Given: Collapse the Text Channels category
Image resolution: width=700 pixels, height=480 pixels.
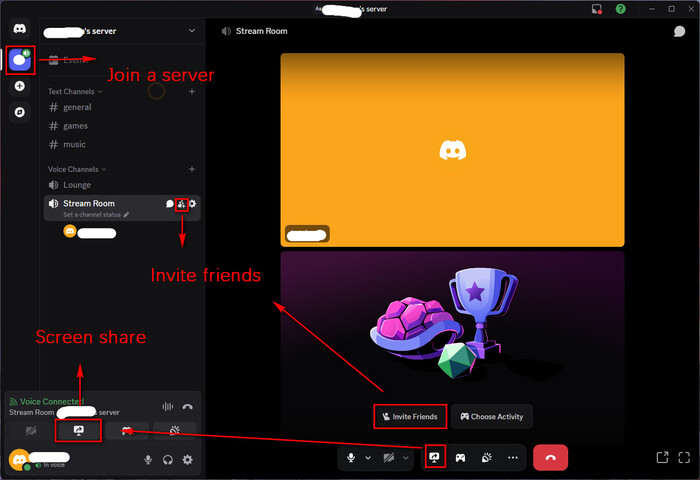Looking at the screenshot, I should click(75, 92).
